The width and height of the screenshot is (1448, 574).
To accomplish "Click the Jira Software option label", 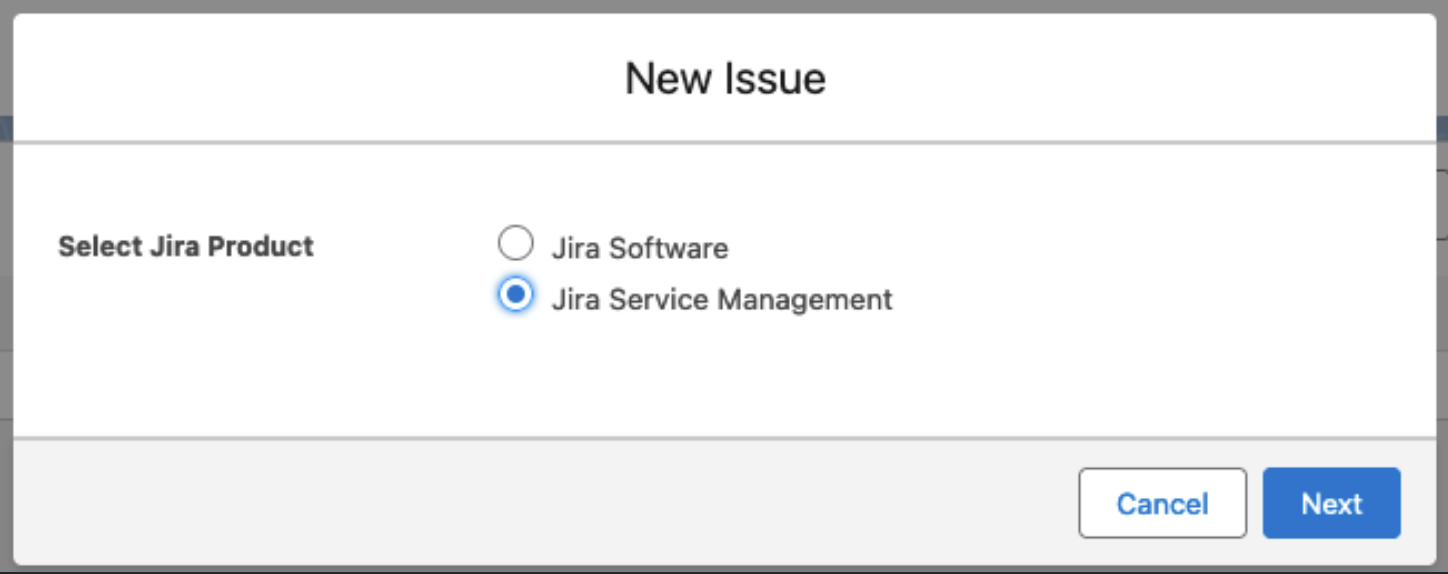I will (639, 248).
